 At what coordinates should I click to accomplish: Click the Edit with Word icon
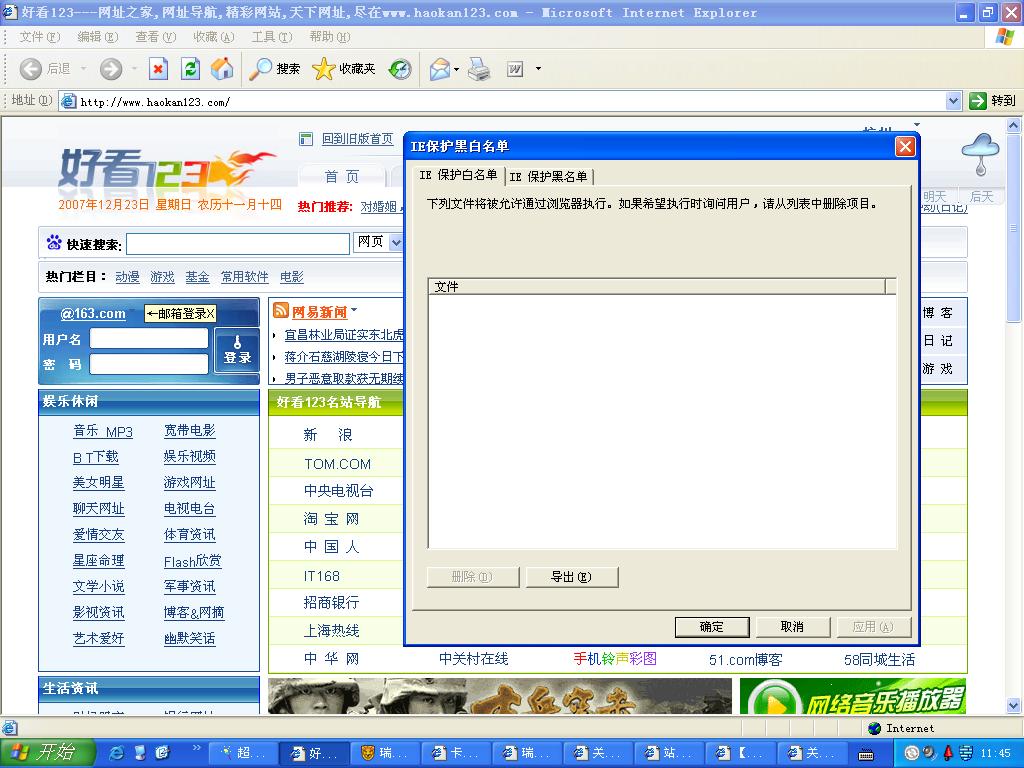coord(515,69)
